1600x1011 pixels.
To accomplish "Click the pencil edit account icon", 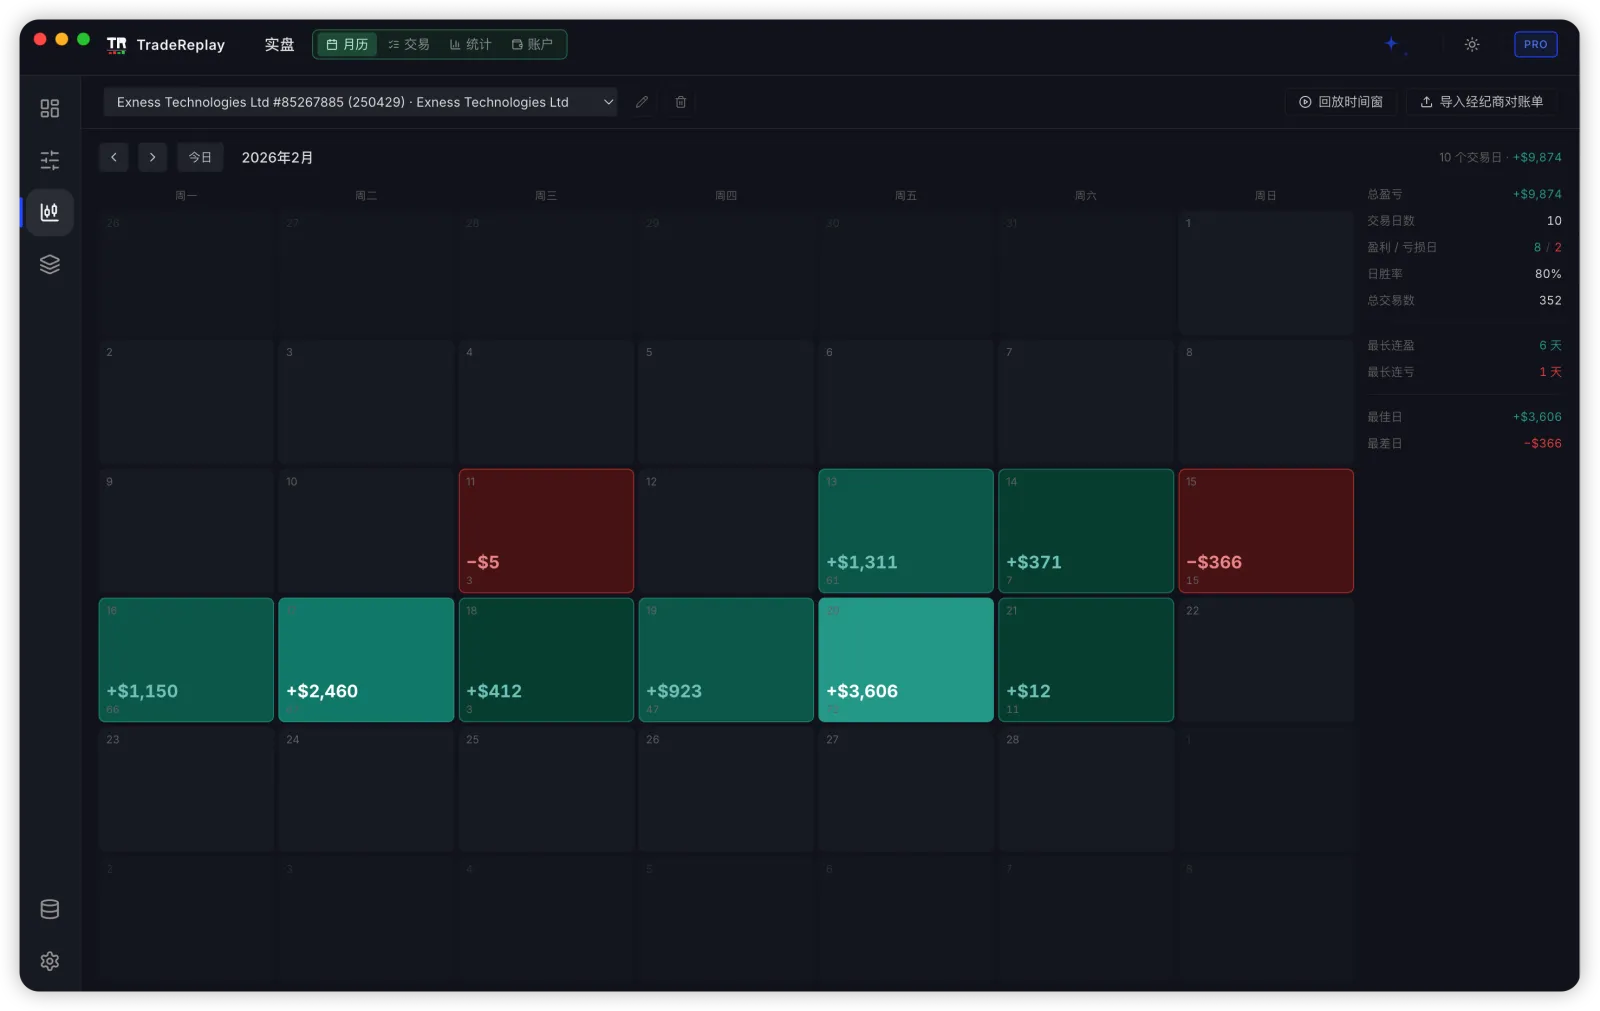I will point(642,102).
